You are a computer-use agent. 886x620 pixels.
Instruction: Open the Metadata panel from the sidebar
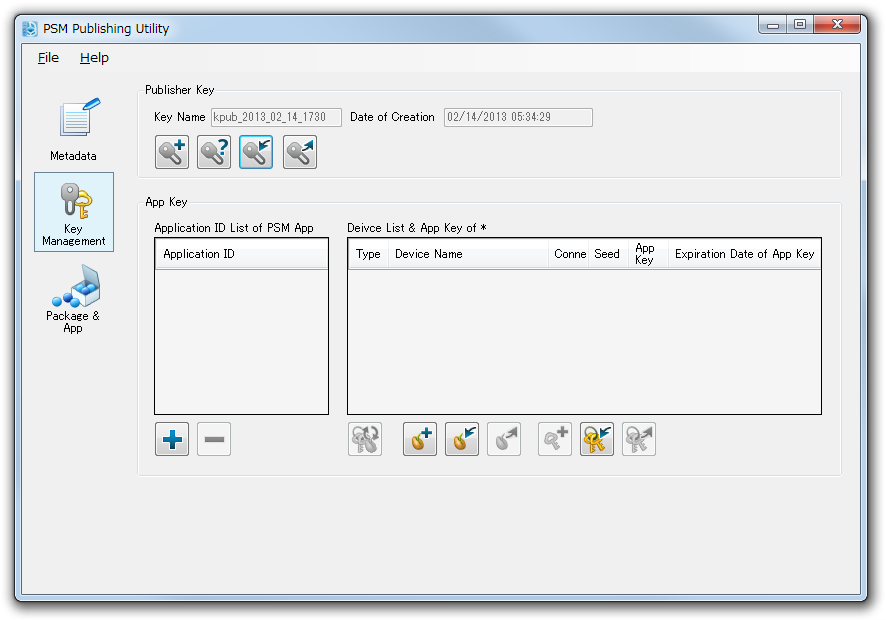74,130
